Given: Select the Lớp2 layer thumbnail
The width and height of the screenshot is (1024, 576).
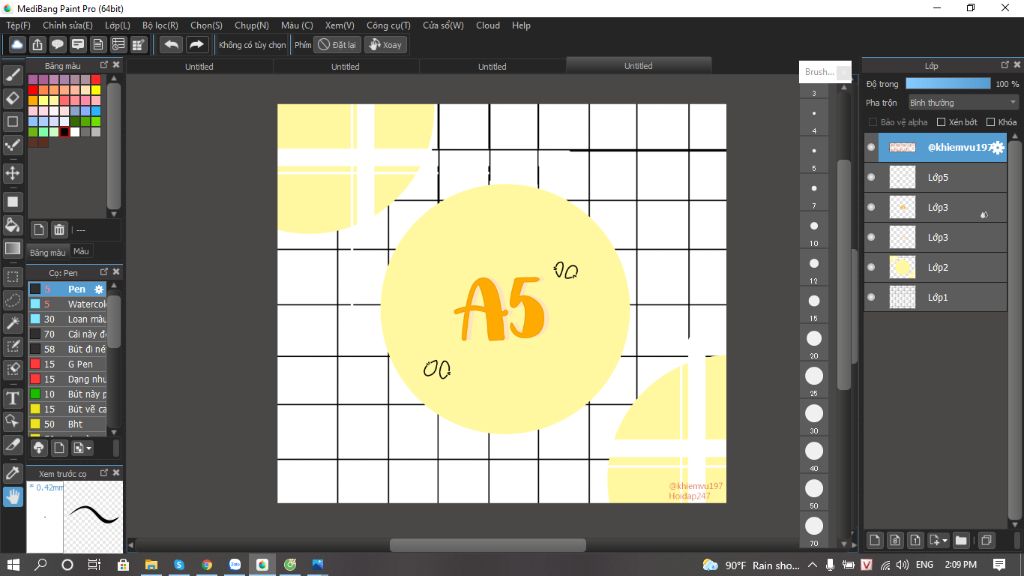Looking at the screenshot, I should click(903, 267).
